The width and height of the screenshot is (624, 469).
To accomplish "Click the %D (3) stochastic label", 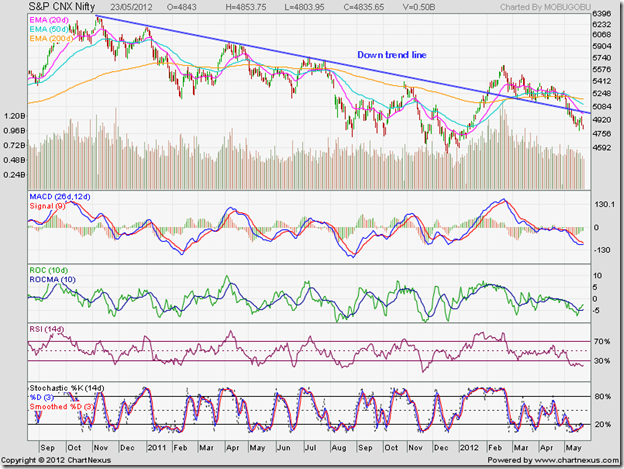I will pyautogui.click(x=41, y=397).
